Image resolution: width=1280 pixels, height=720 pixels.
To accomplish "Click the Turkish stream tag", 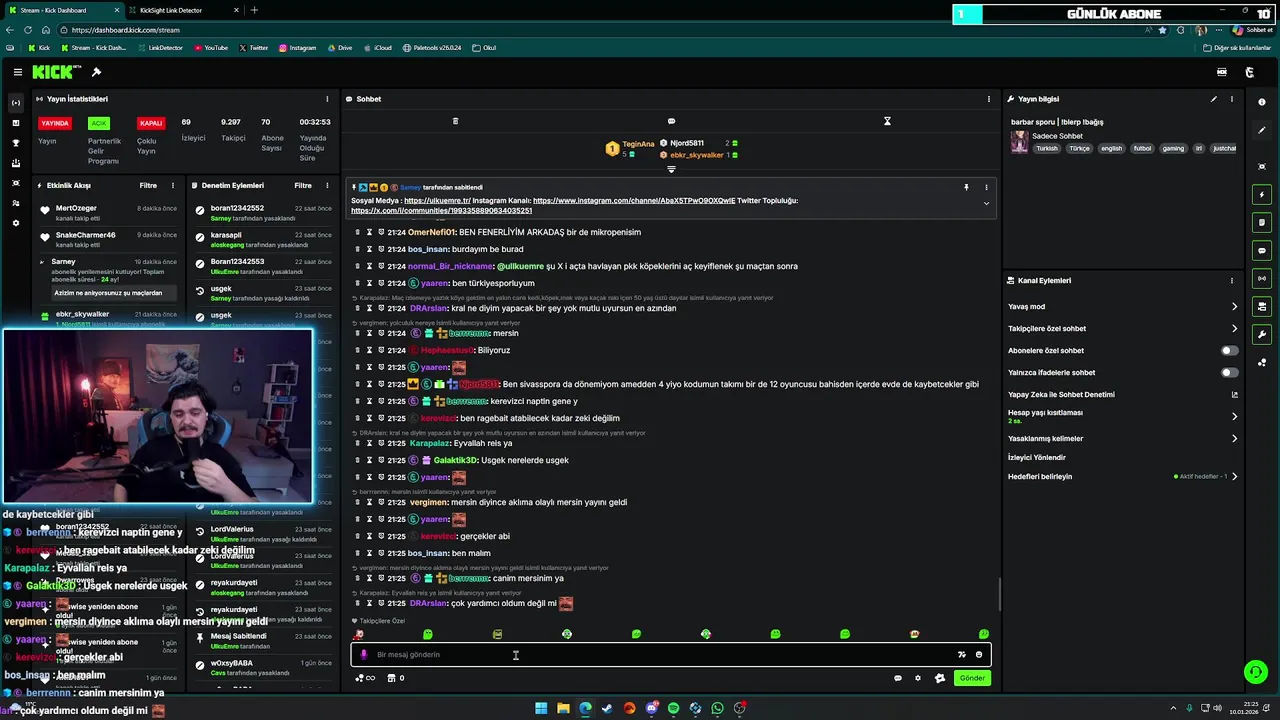I will 1047,148.
